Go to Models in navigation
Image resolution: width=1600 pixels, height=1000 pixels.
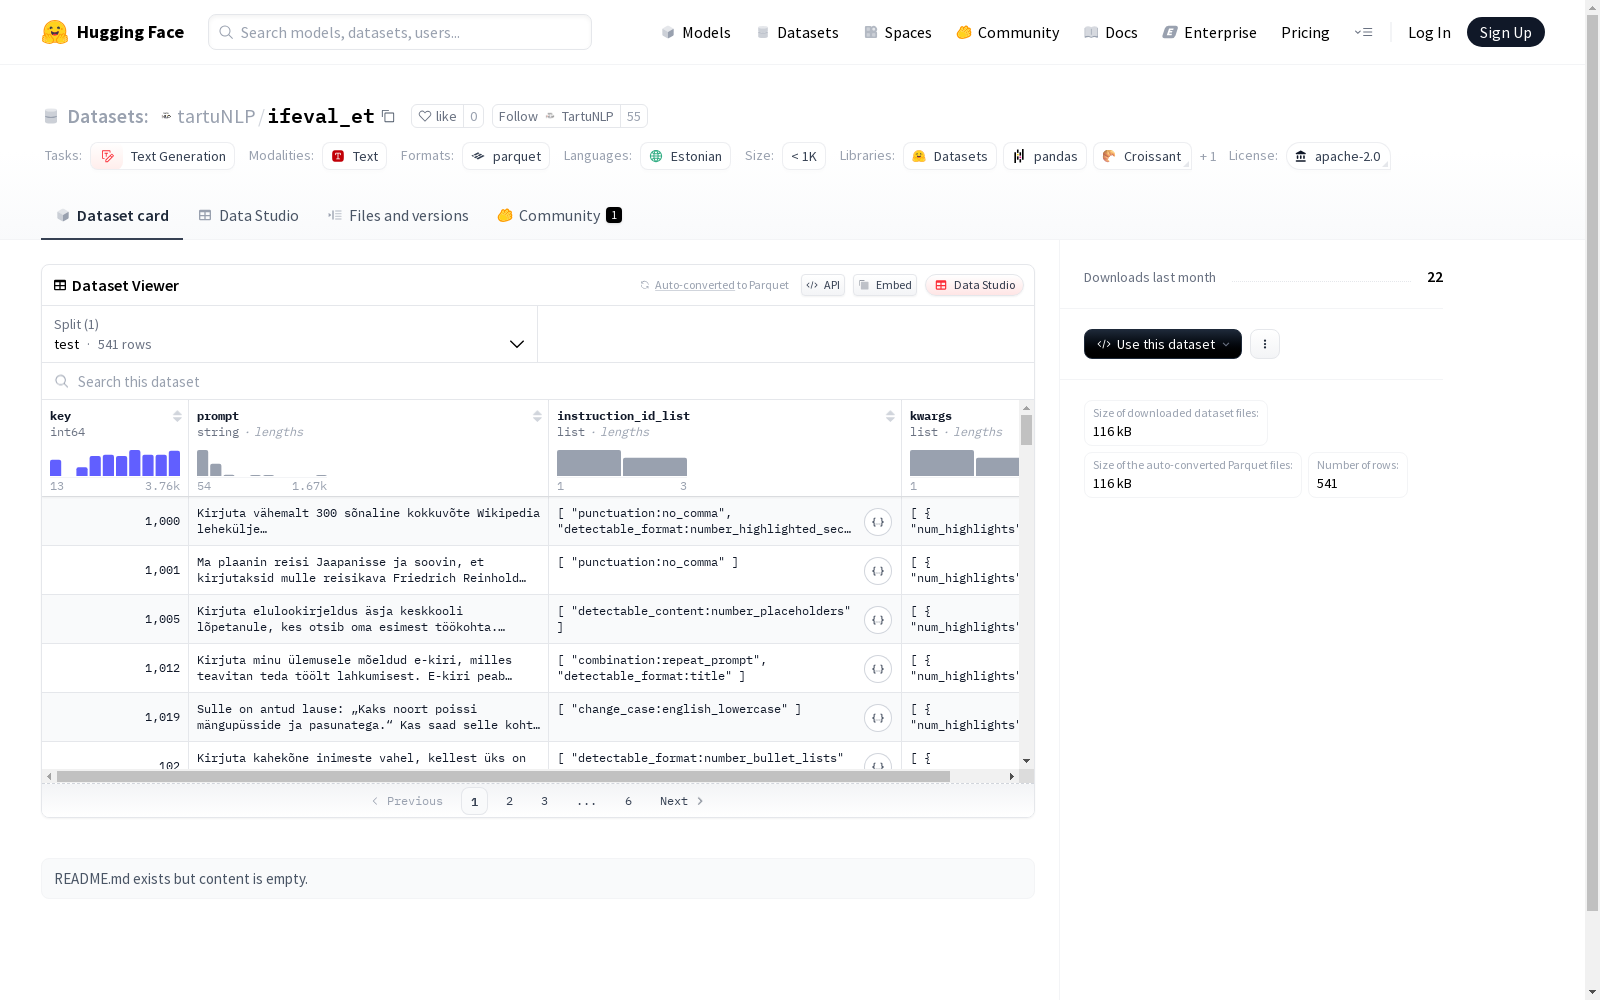click(x=696, y=32)
